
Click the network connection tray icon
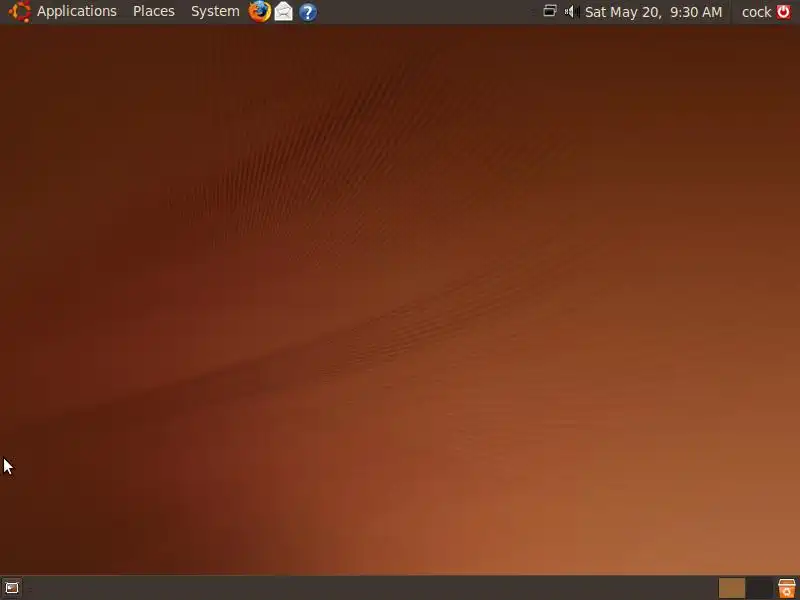point(549,11)
